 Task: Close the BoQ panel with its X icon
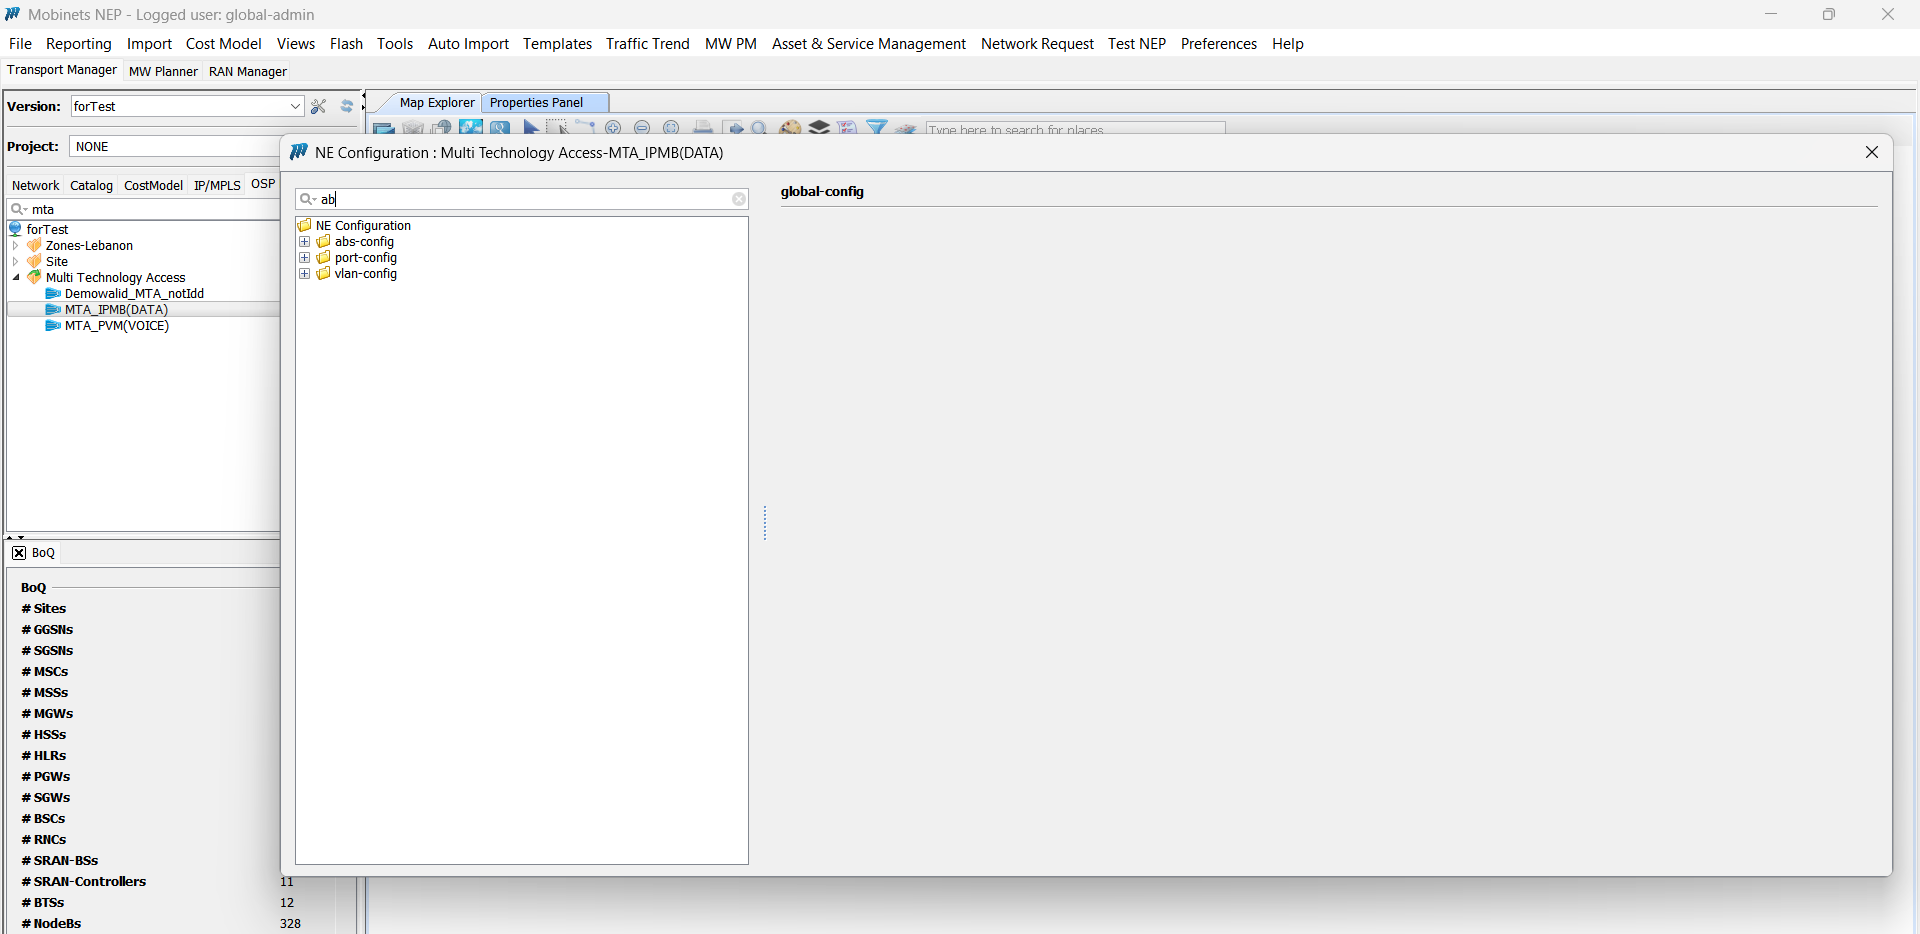pyautogui.click(x=19, y=553)
